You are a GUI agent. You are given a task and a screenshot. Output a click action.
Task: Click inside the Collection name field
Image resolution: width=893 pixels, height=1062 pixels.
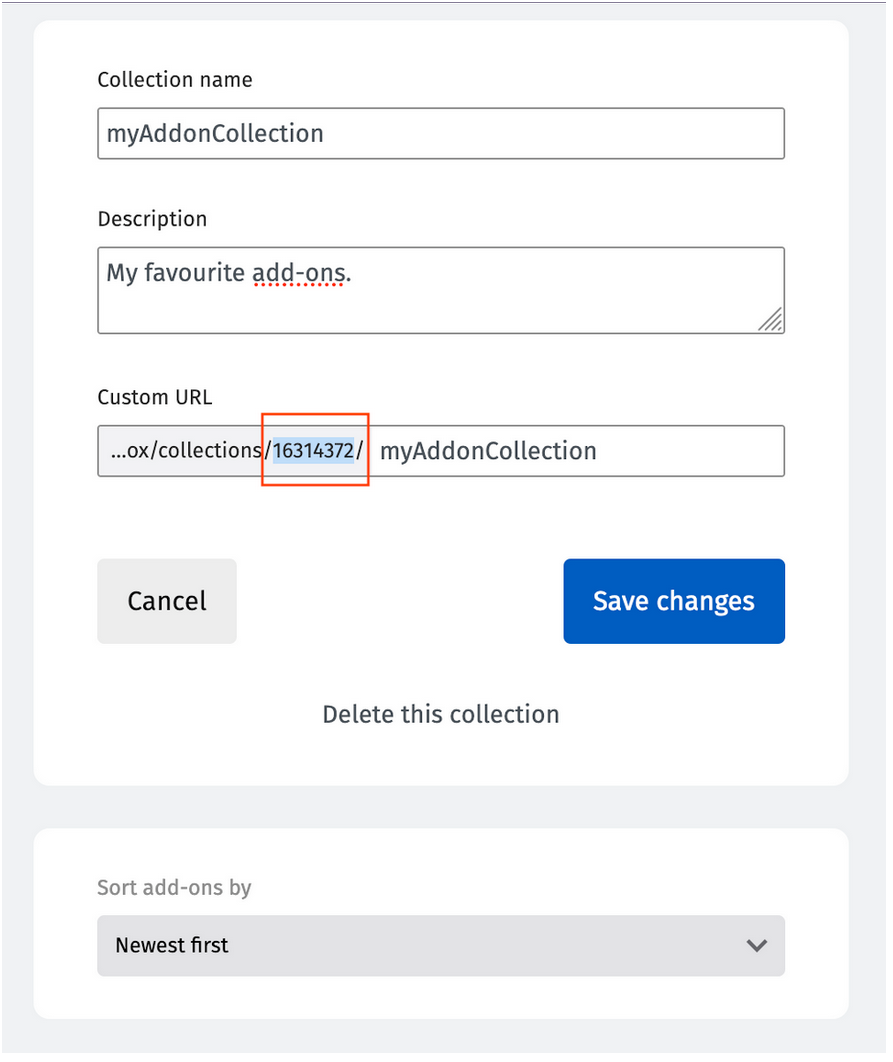click(440, 133)
